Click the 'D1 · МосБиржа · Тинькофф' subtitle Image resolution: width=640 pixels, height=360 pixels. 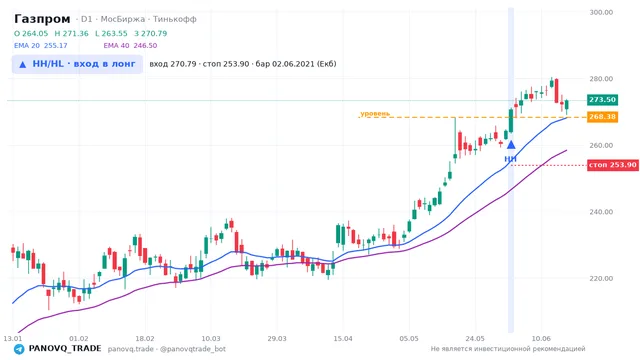point(139,19)
